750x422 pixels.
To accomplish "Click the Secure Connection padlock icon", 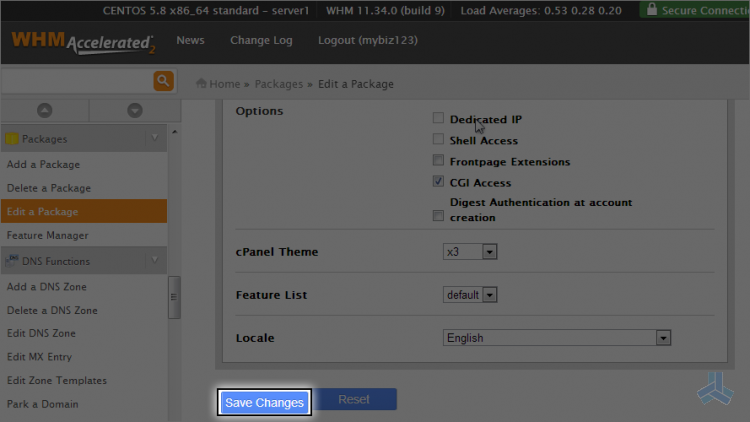I will (x=651, y=9).
